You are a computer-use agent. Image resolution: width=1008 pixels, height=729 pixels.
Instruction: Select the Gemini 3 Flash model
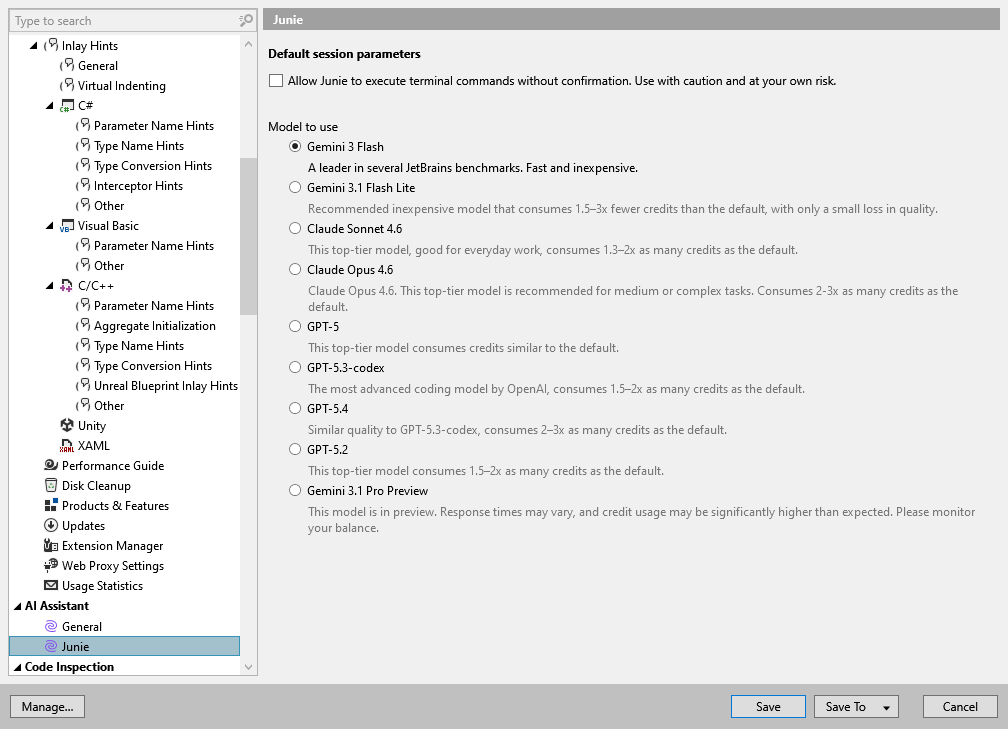point(295,147)
